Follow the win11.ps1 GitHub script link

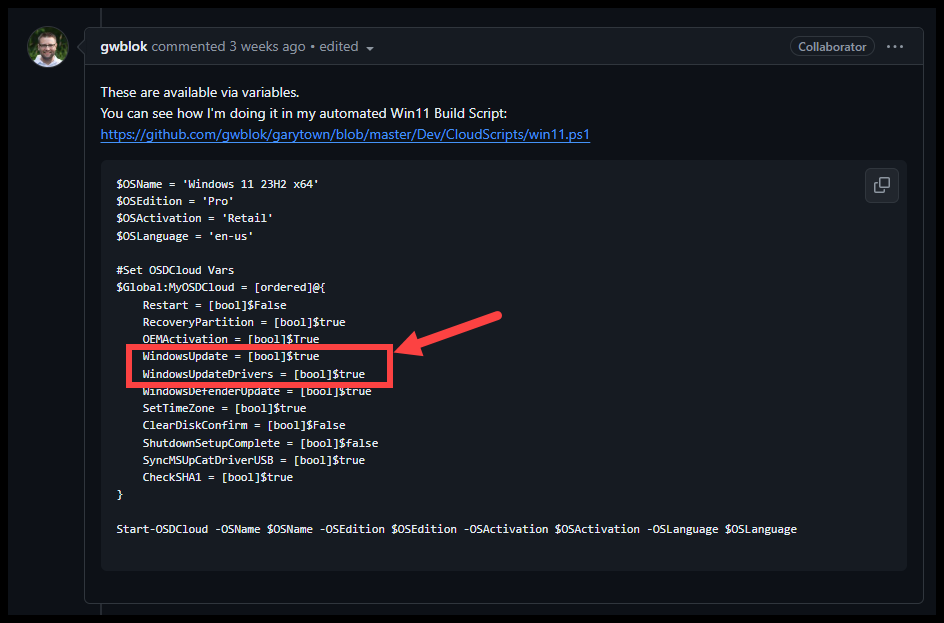click(345, 134)
